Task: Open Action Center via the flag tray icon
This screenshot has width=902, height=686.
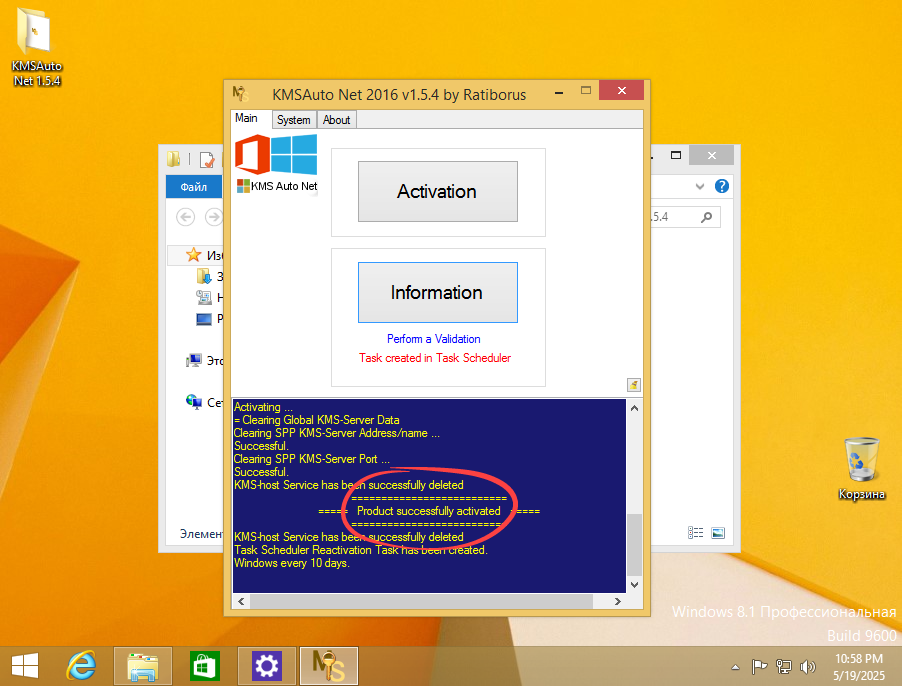Action: (759, 667)
